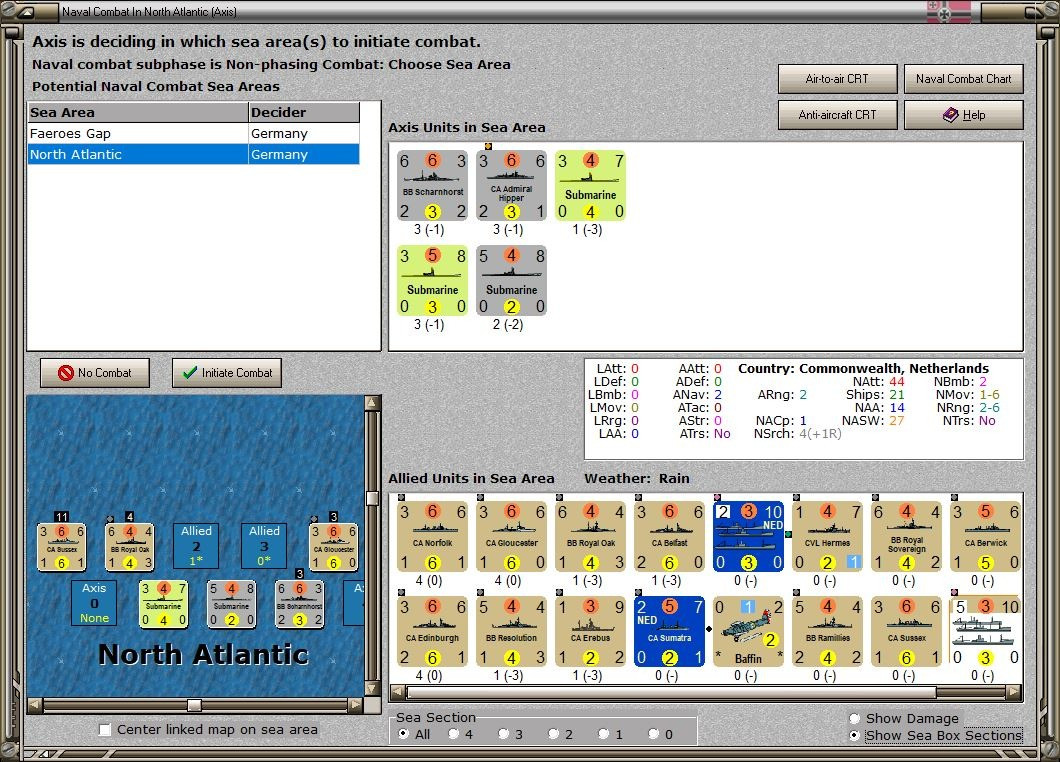Screen dimensions: 1060x762
Task: Select the yellow Submarine with stats 3 5 8
Action: coord(433,281)
